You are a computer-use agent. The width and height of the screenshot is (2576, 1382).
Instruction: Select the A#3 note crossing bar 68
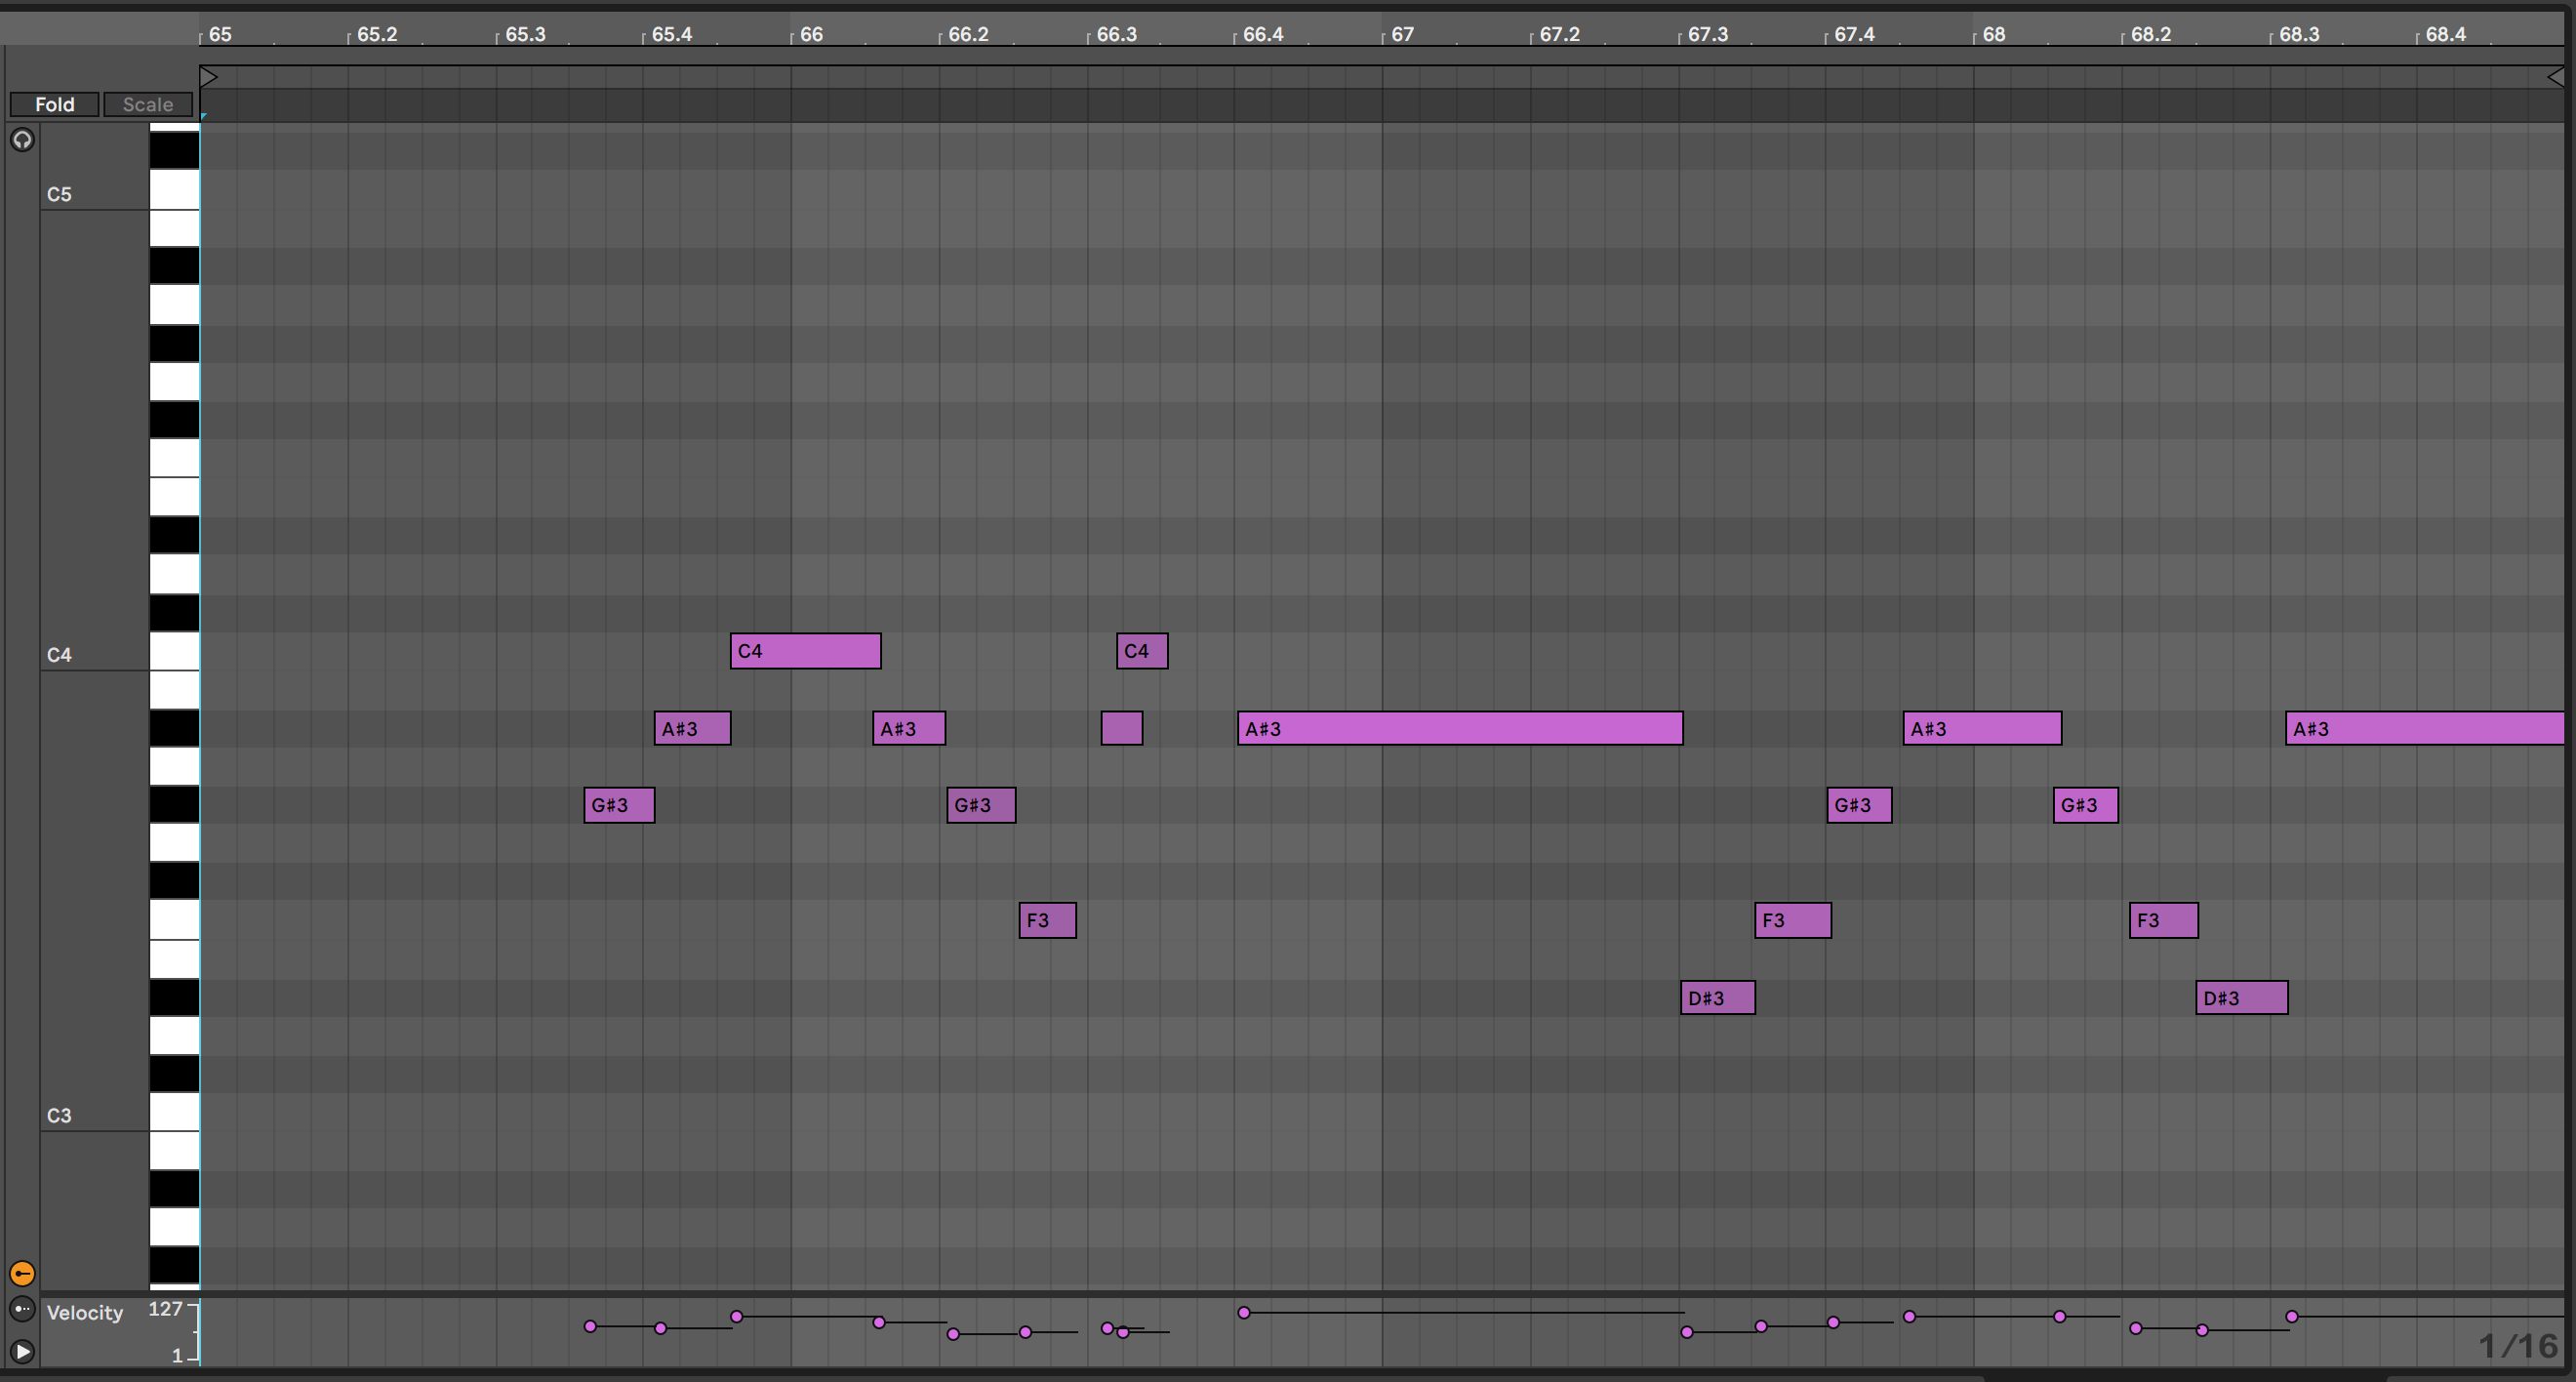tap(1982, 729)
